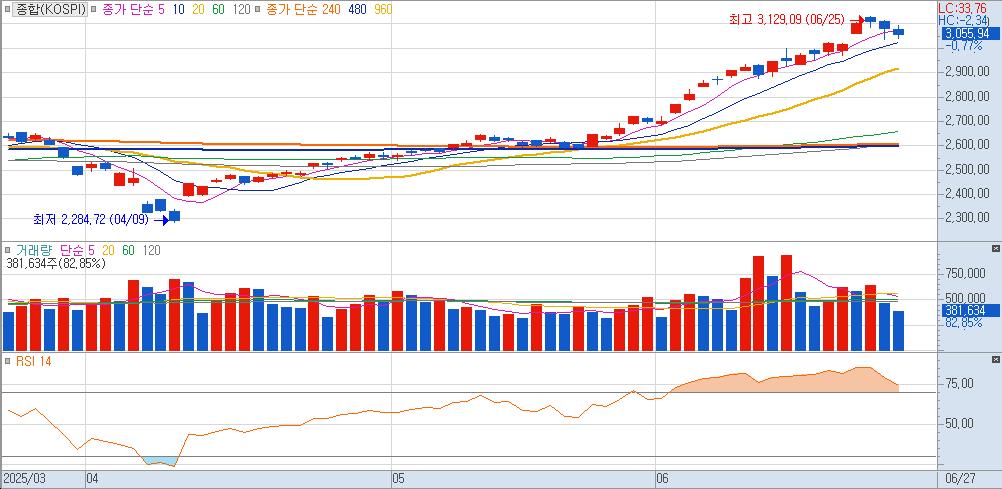Click the current price tag 3,055.94
This screenshot has width=1002, height=489.
[x=970, y=33]
